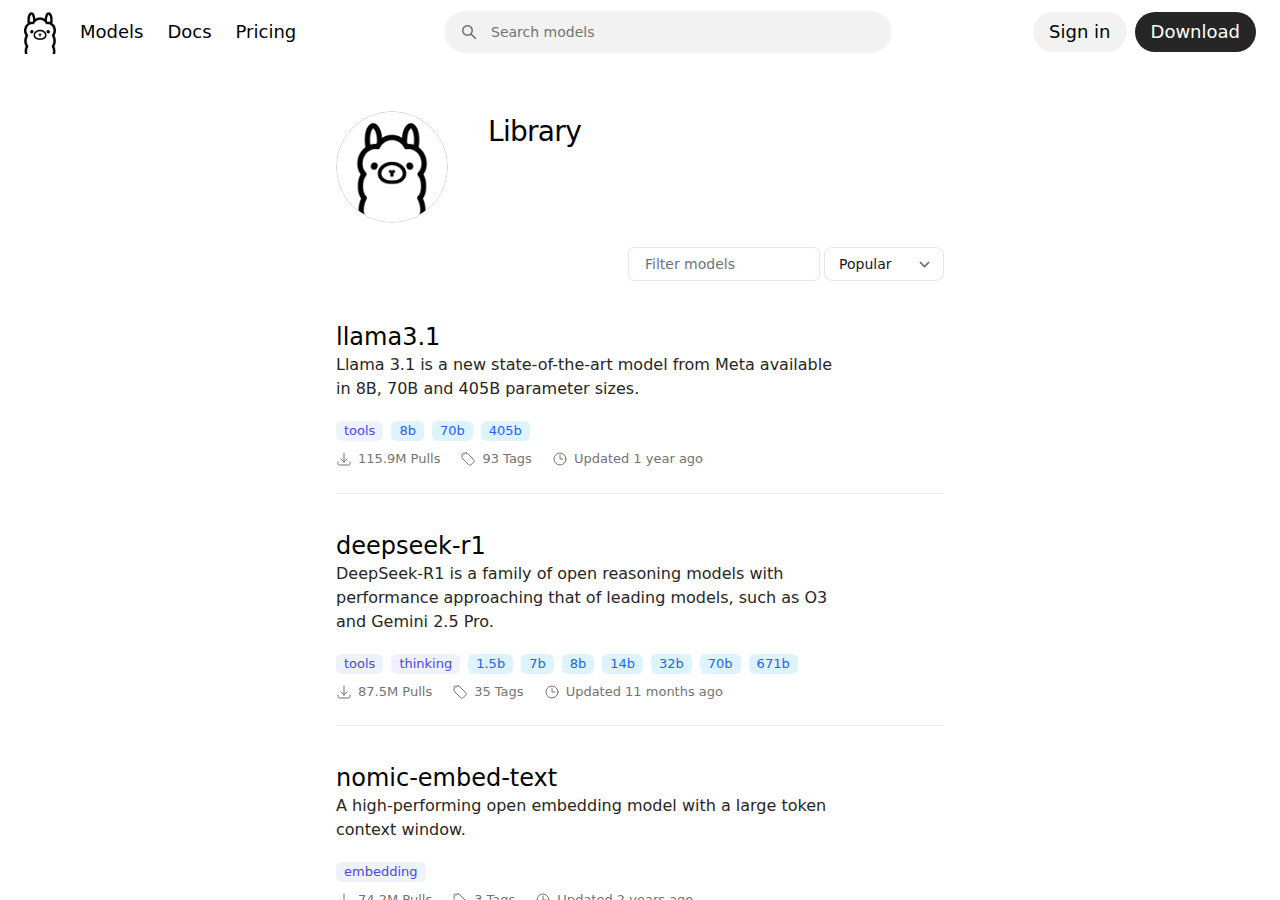Select the thinking tag under deepseek-r1

tap(426, 664)
